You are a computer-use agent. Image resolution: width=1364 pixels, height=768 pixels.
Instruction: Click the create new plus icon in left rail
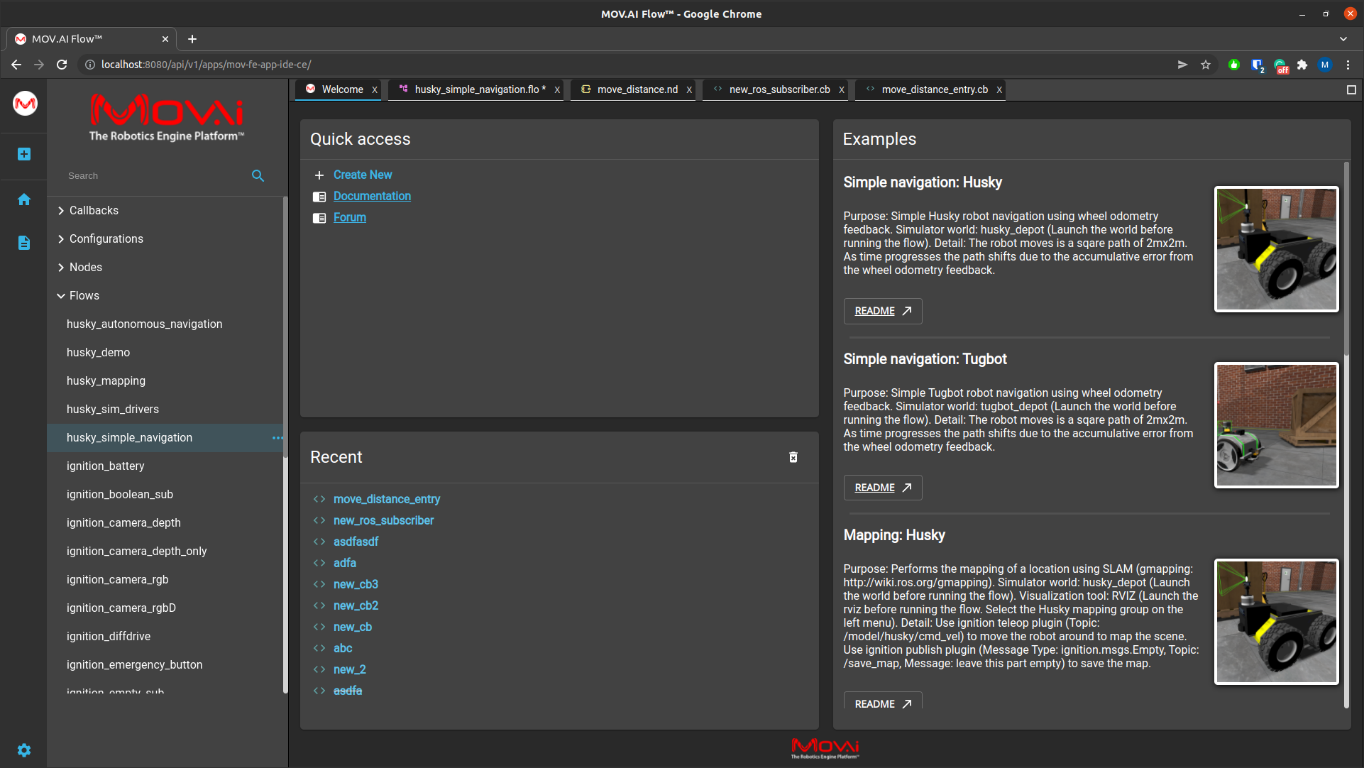(24, 154)
